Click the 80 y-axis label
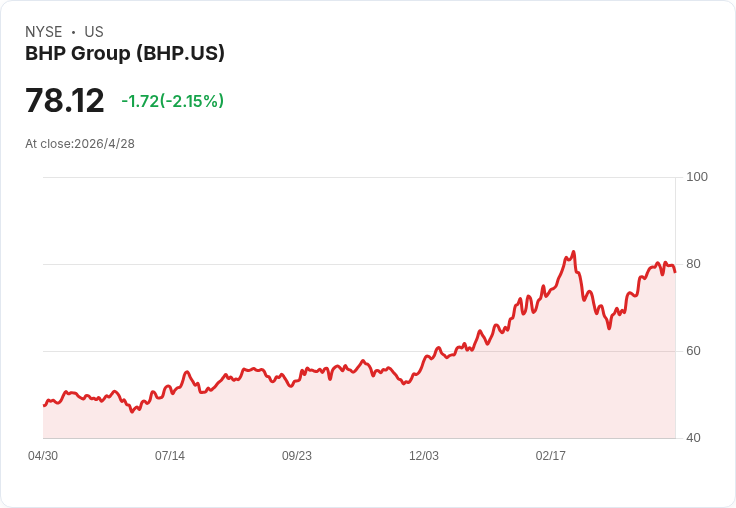 pos(693,264)
